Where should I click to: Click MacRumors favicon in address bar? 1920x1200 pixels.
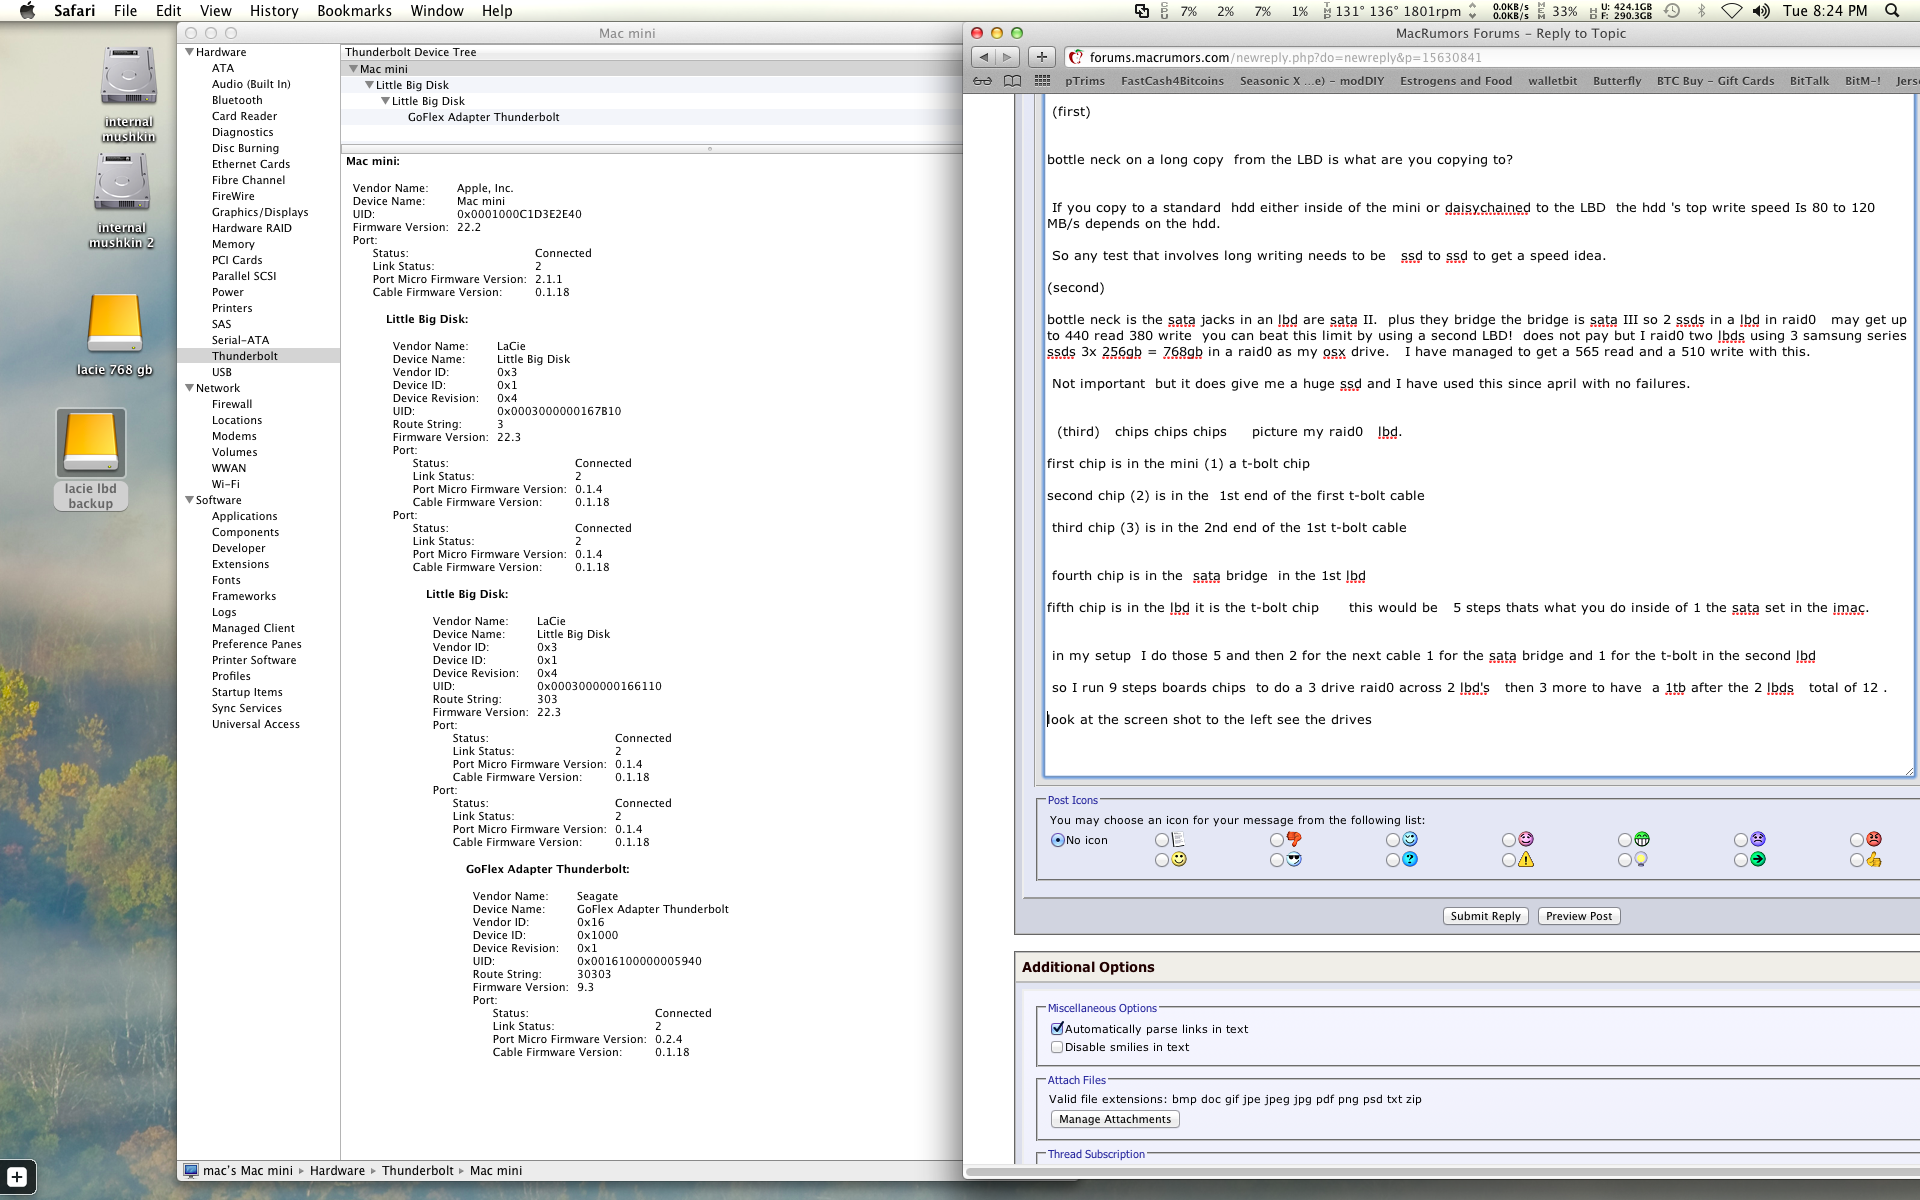[1076, 57]
